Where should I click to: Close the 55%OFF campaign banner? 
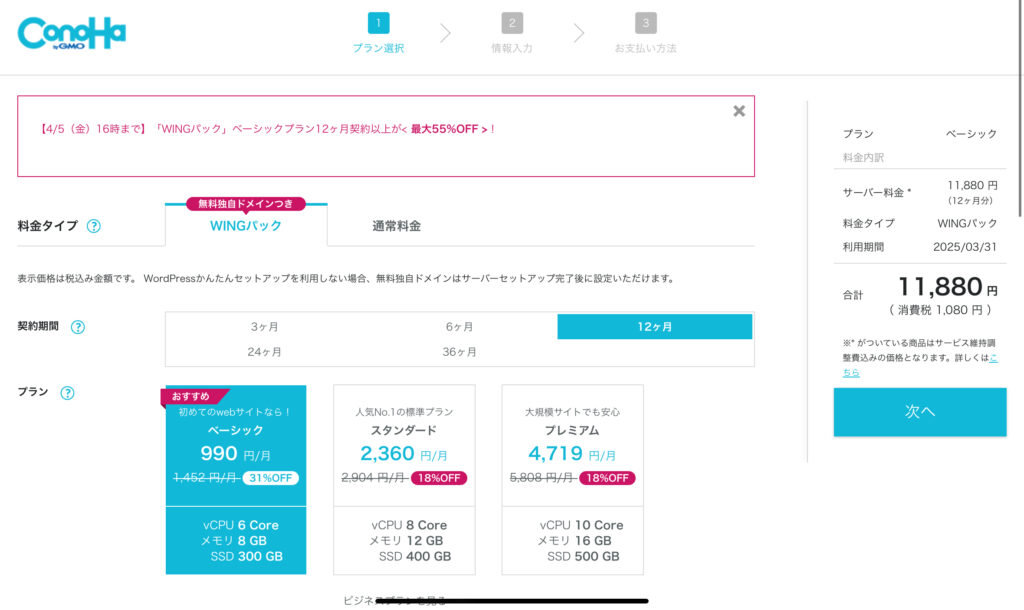(739, 111)
